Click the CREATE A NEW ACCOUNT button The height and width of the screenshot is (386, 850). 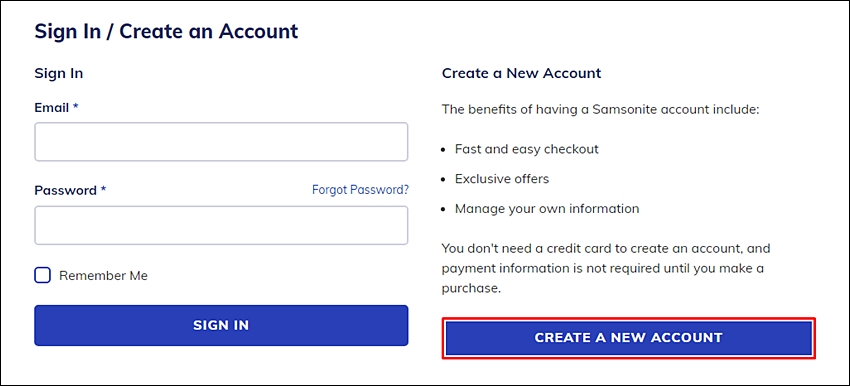(x=628, y=338)
